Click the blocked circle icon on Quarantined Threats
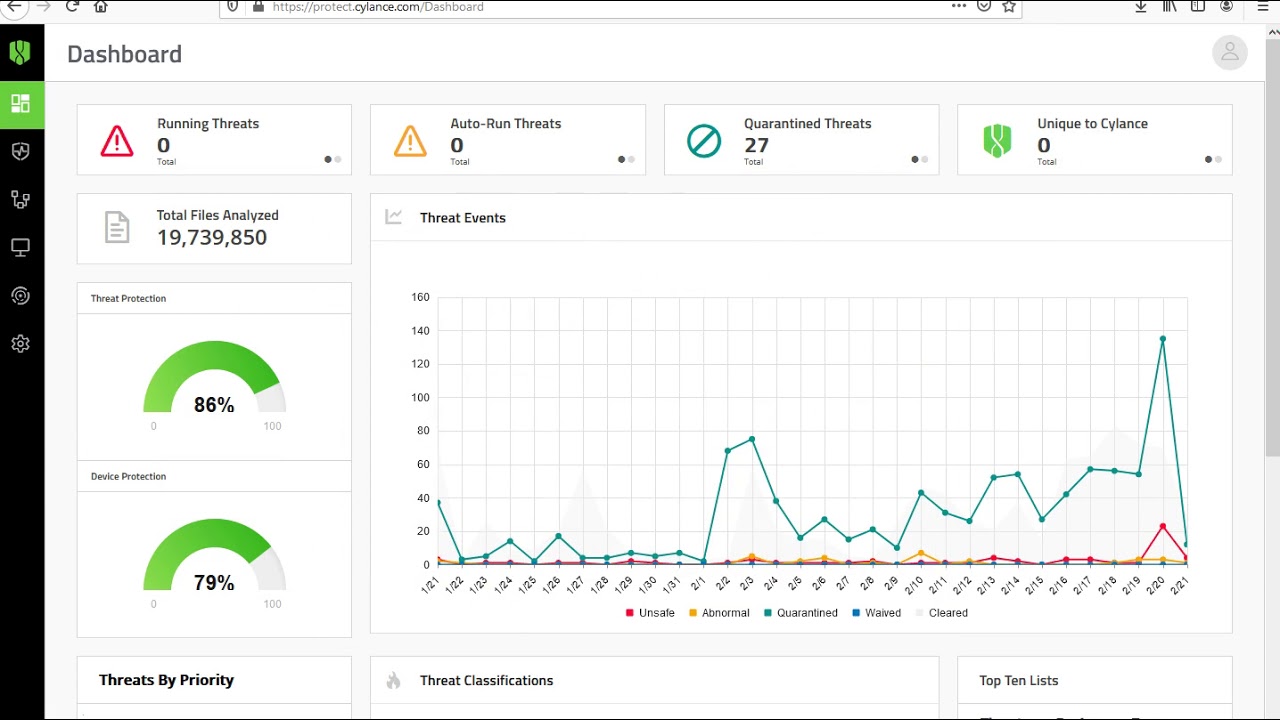 pos(704,141)
